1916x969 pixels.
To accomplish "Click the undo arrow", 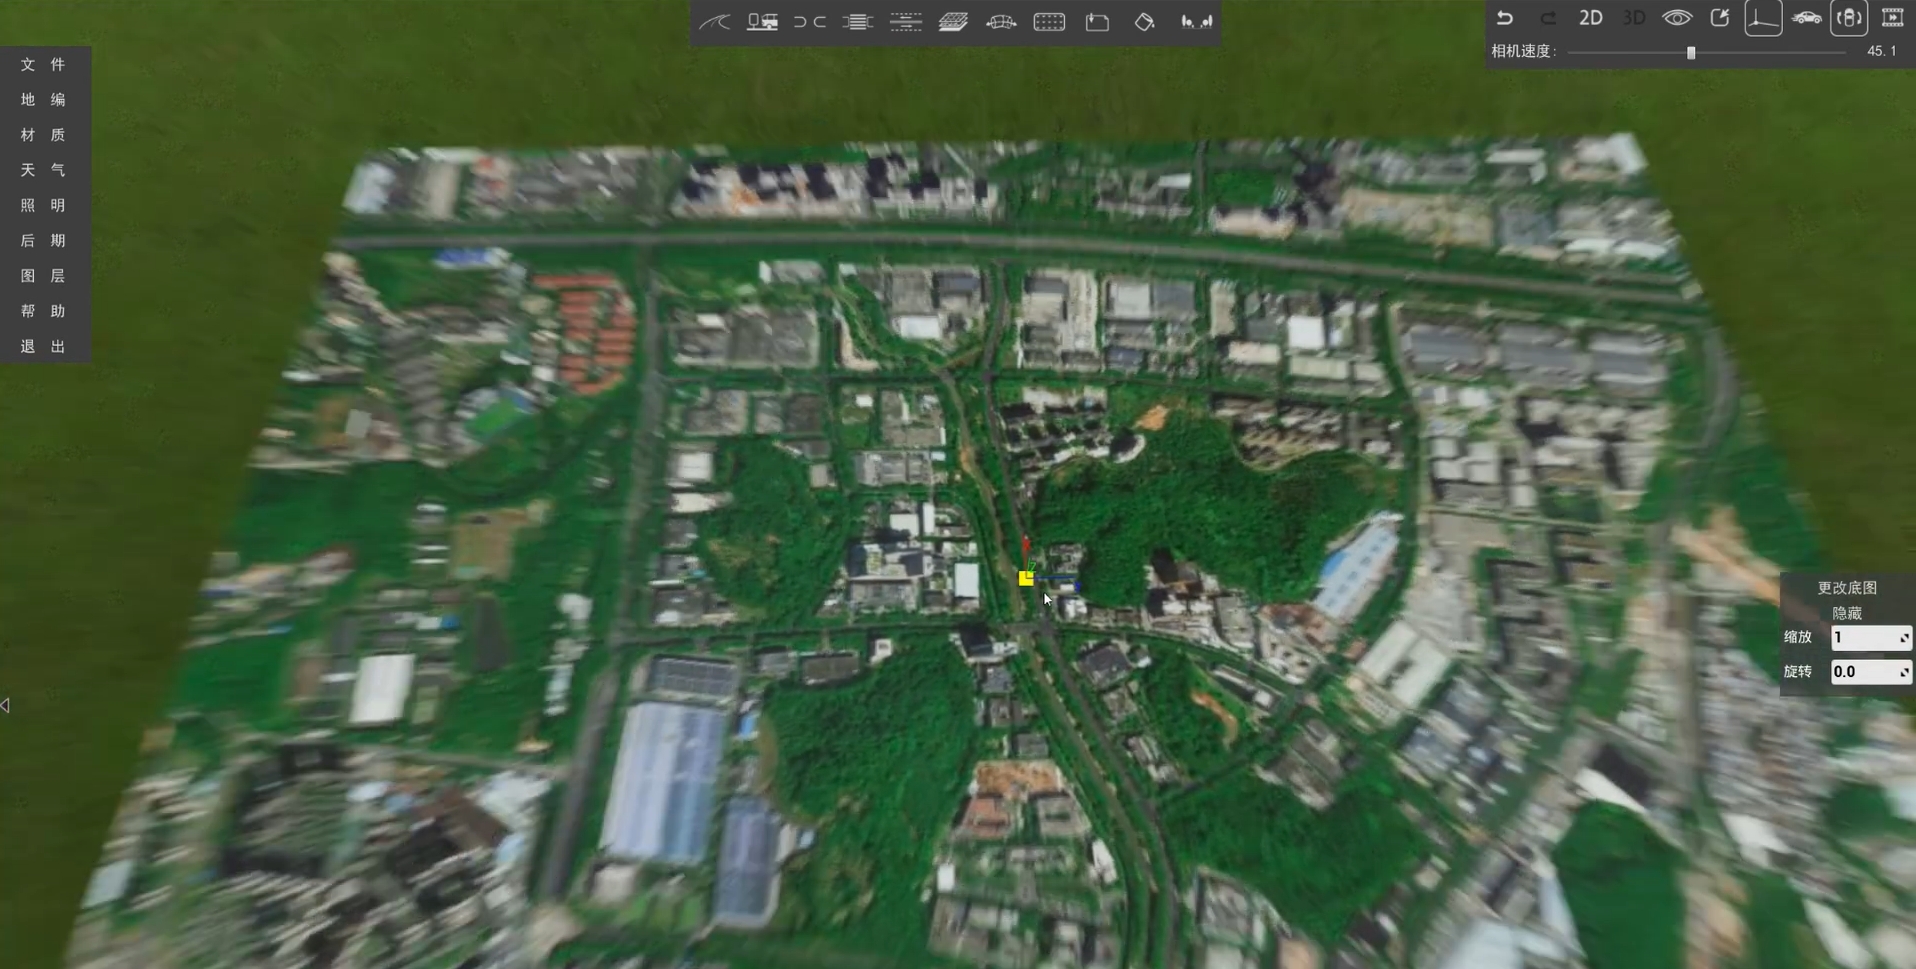I will pos(1505,18).
